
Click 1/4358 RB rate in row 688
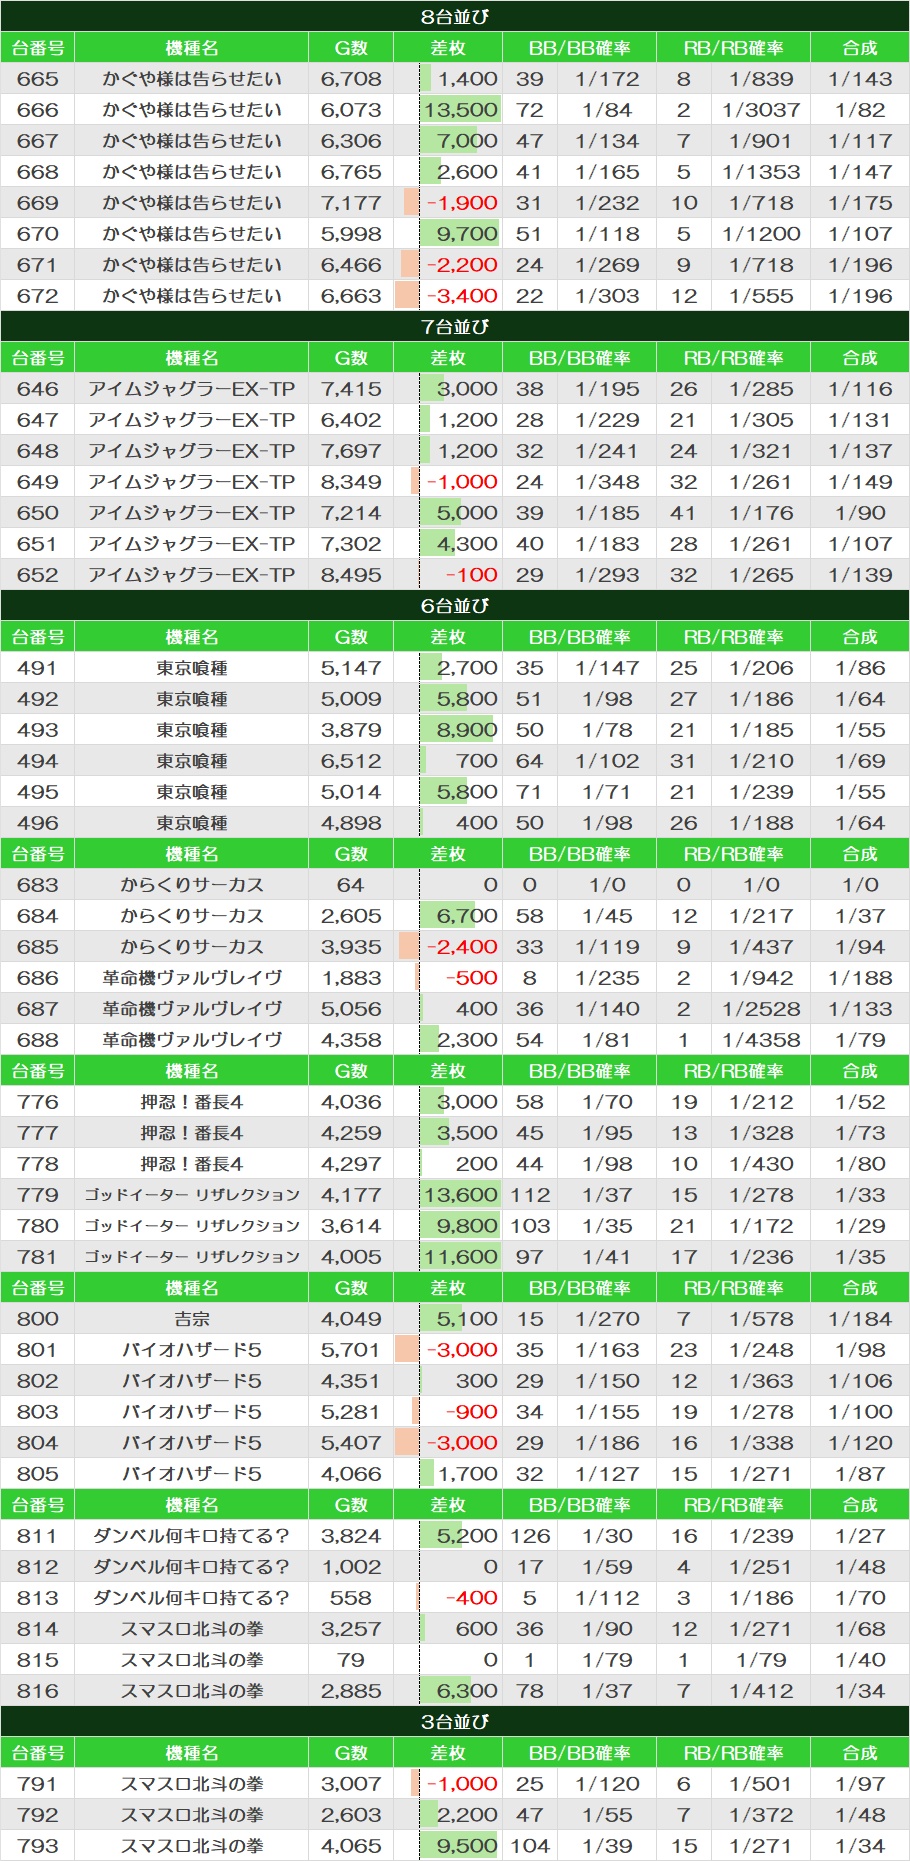click(x=761, y=1040)
